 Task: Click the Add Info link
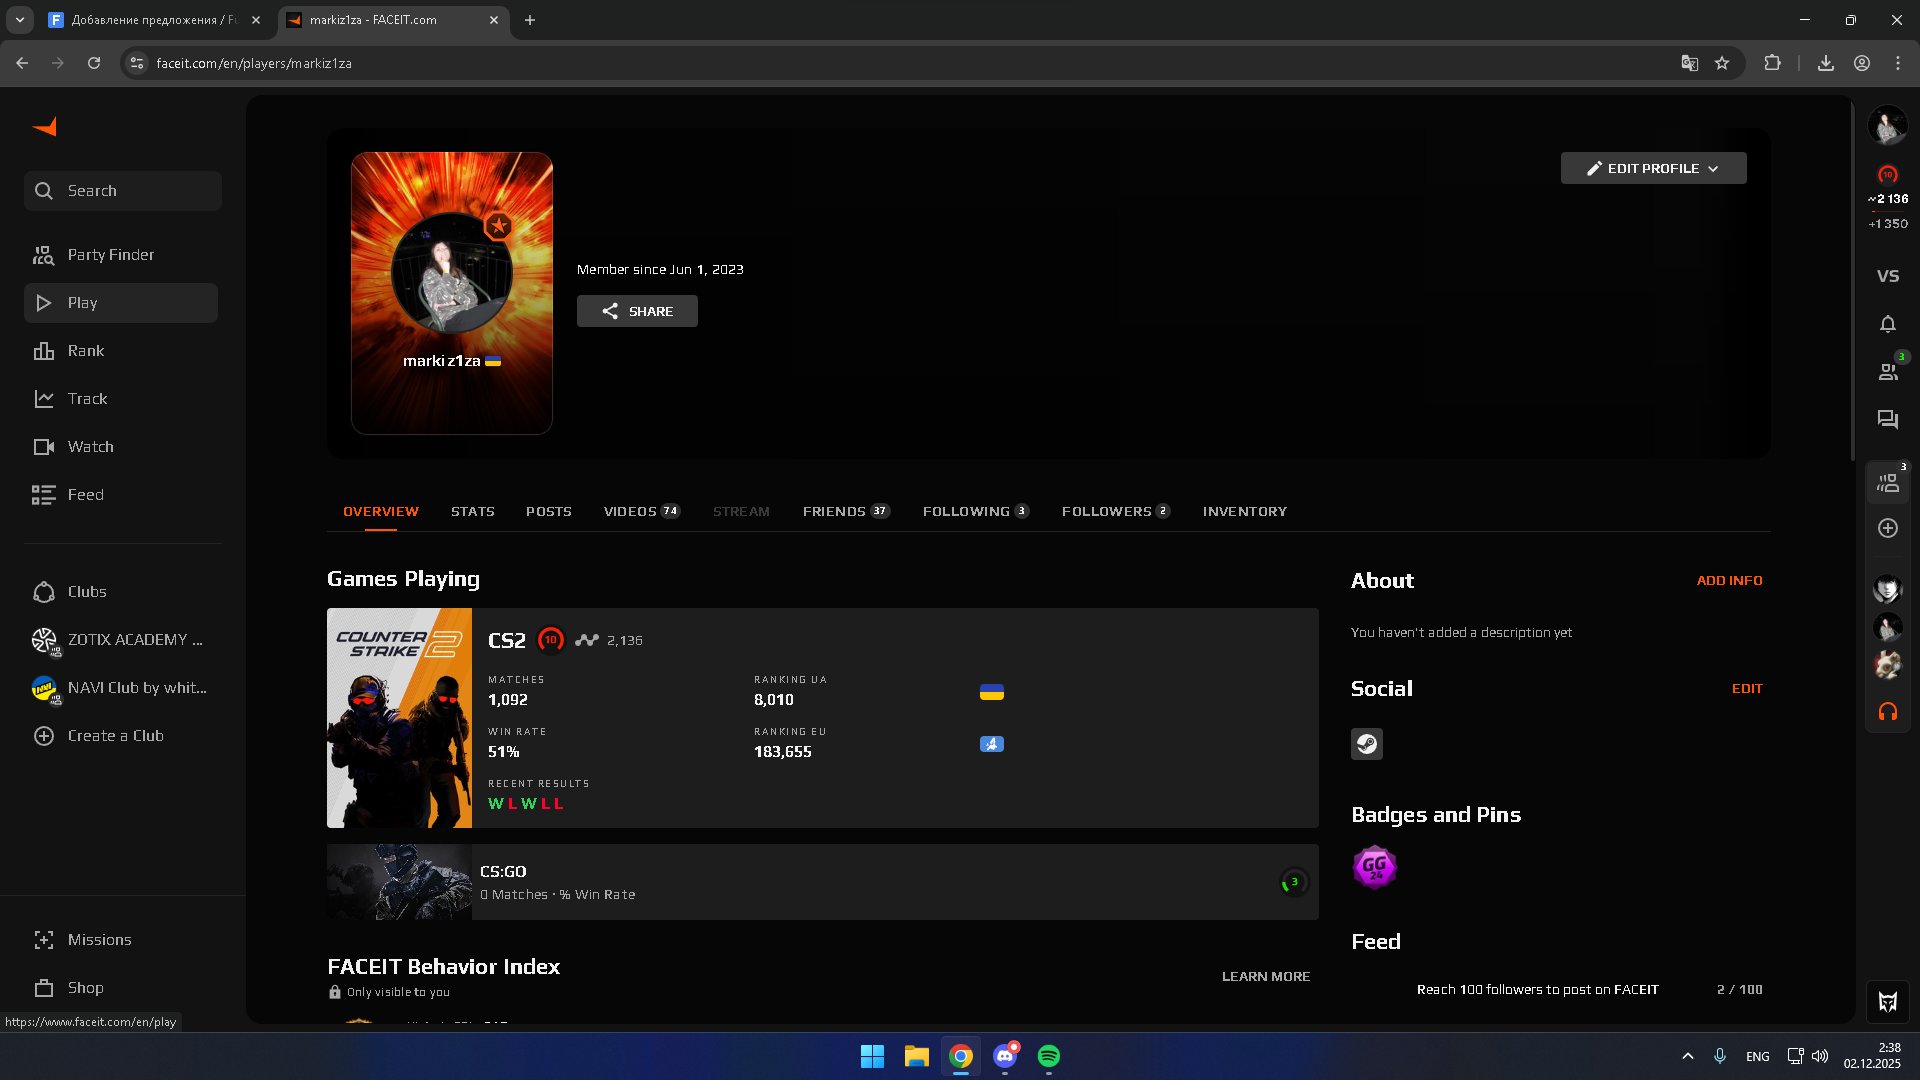1729,580
